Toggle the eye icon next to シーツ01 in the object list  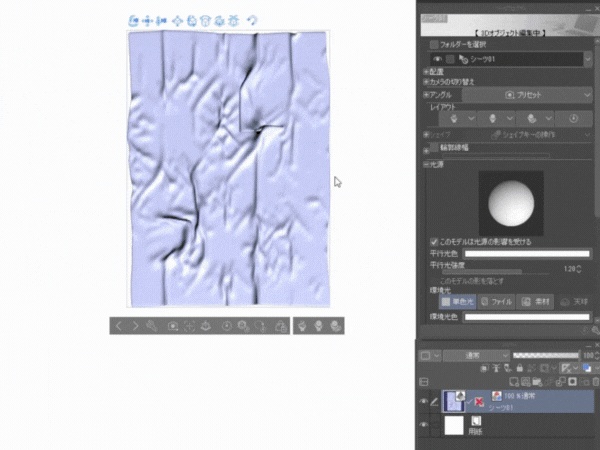tap(437, 59)
